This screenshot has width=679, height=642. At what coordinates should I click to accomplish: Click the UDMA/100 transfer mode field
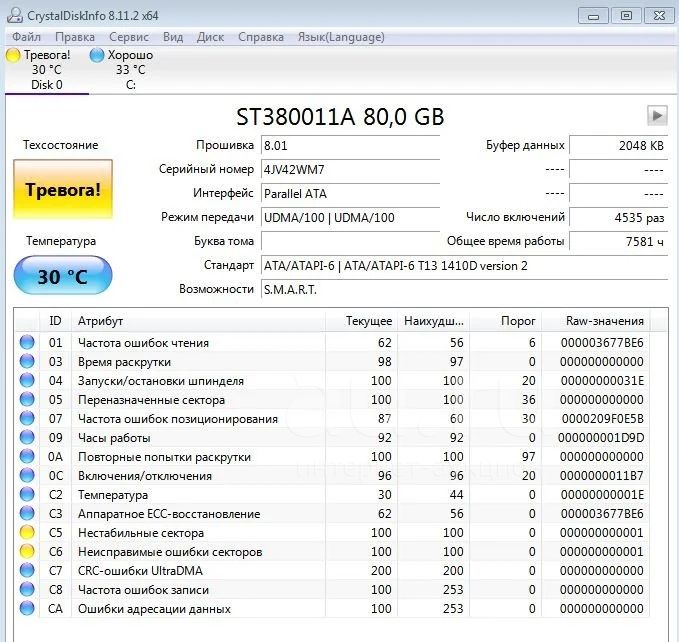coord(350,217)
